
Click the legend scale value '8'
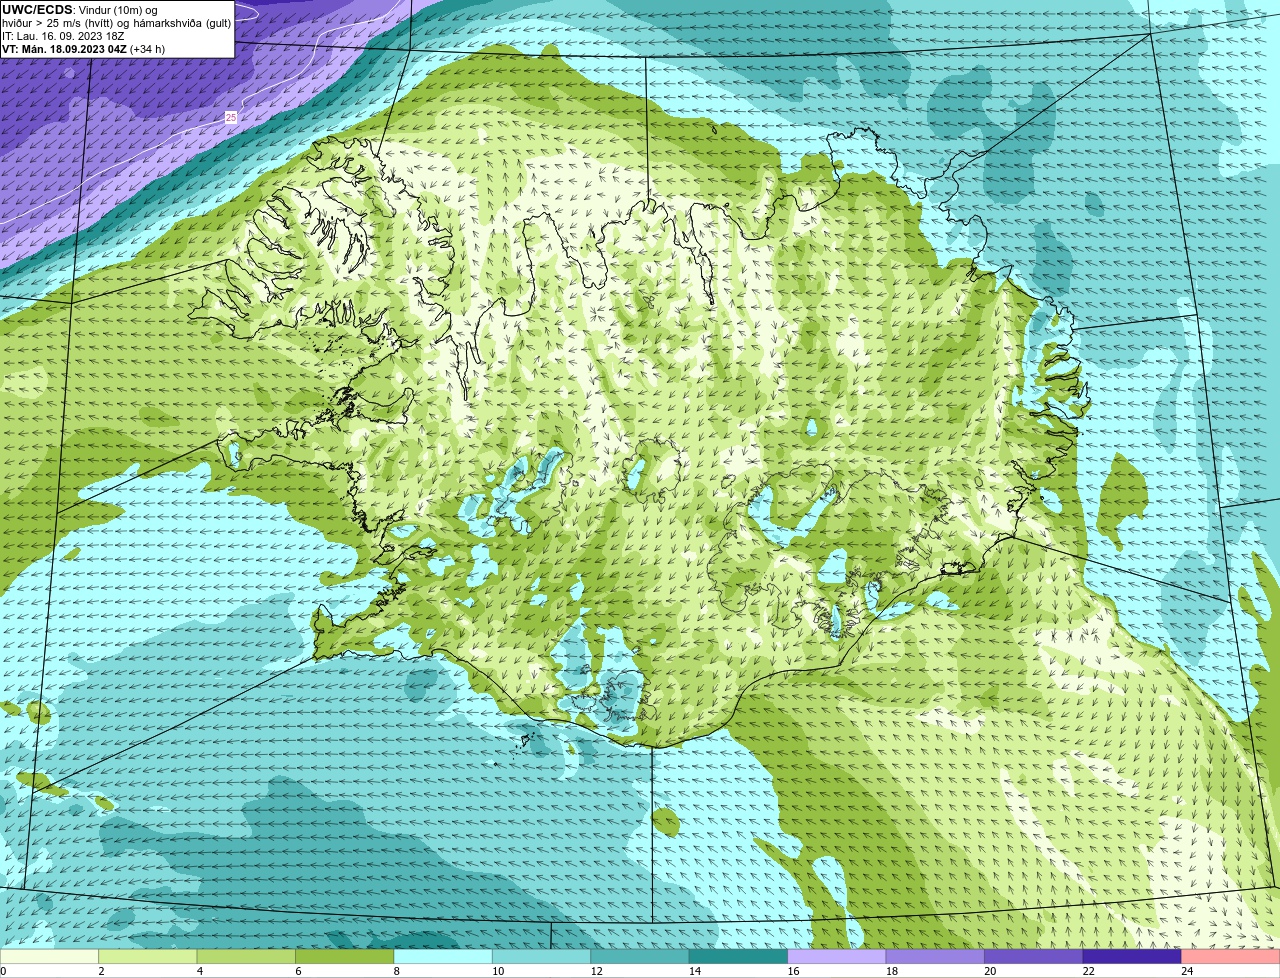[396, 971]
